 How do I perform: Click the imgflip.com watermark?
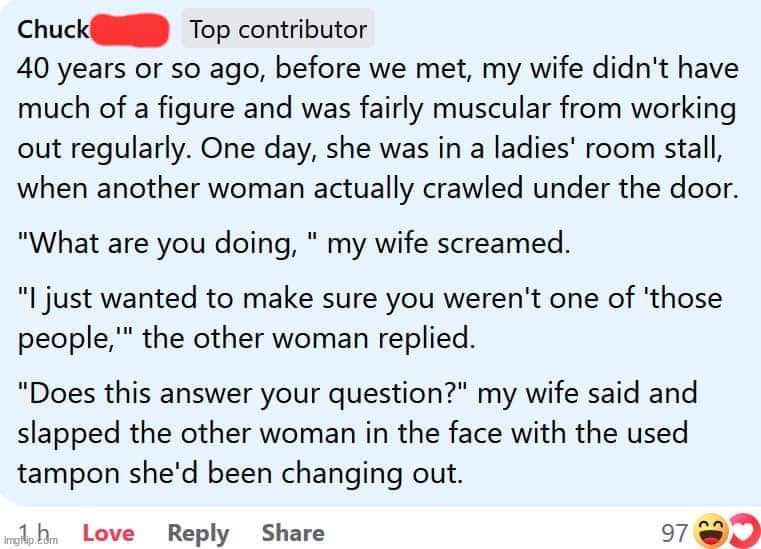coord(31,541)
